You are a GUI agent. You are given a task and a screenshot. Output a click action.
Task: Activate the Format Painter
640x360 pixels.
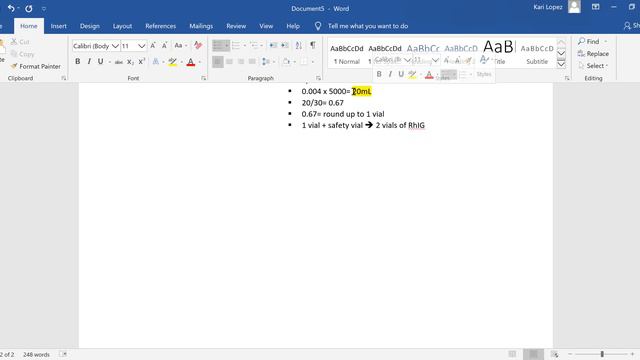point(36,66)
